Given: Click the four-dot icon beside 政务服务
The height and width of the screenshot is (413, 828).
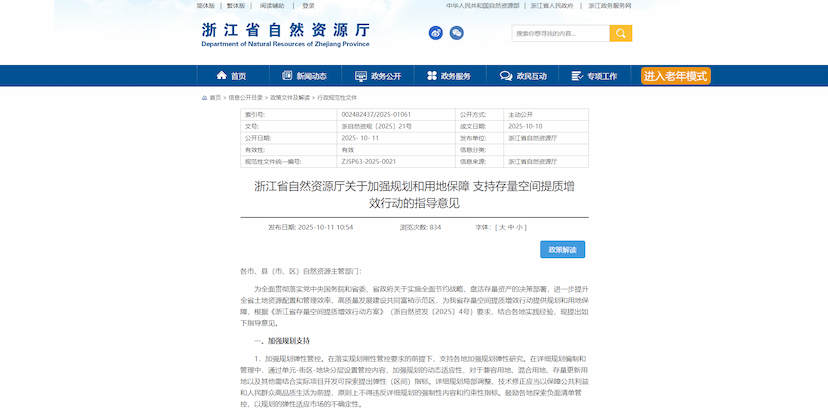Looking at the screenshot, I should click(431, 76).
